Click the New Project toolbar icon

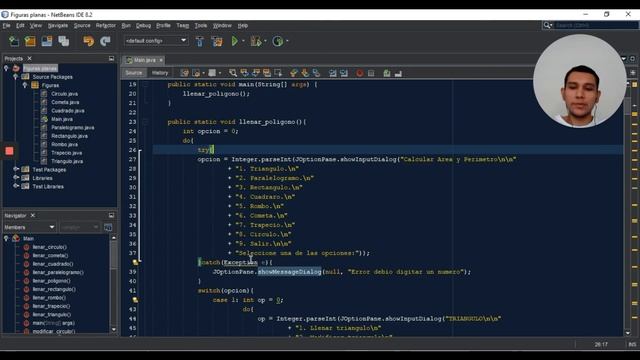tap(30, 41)
